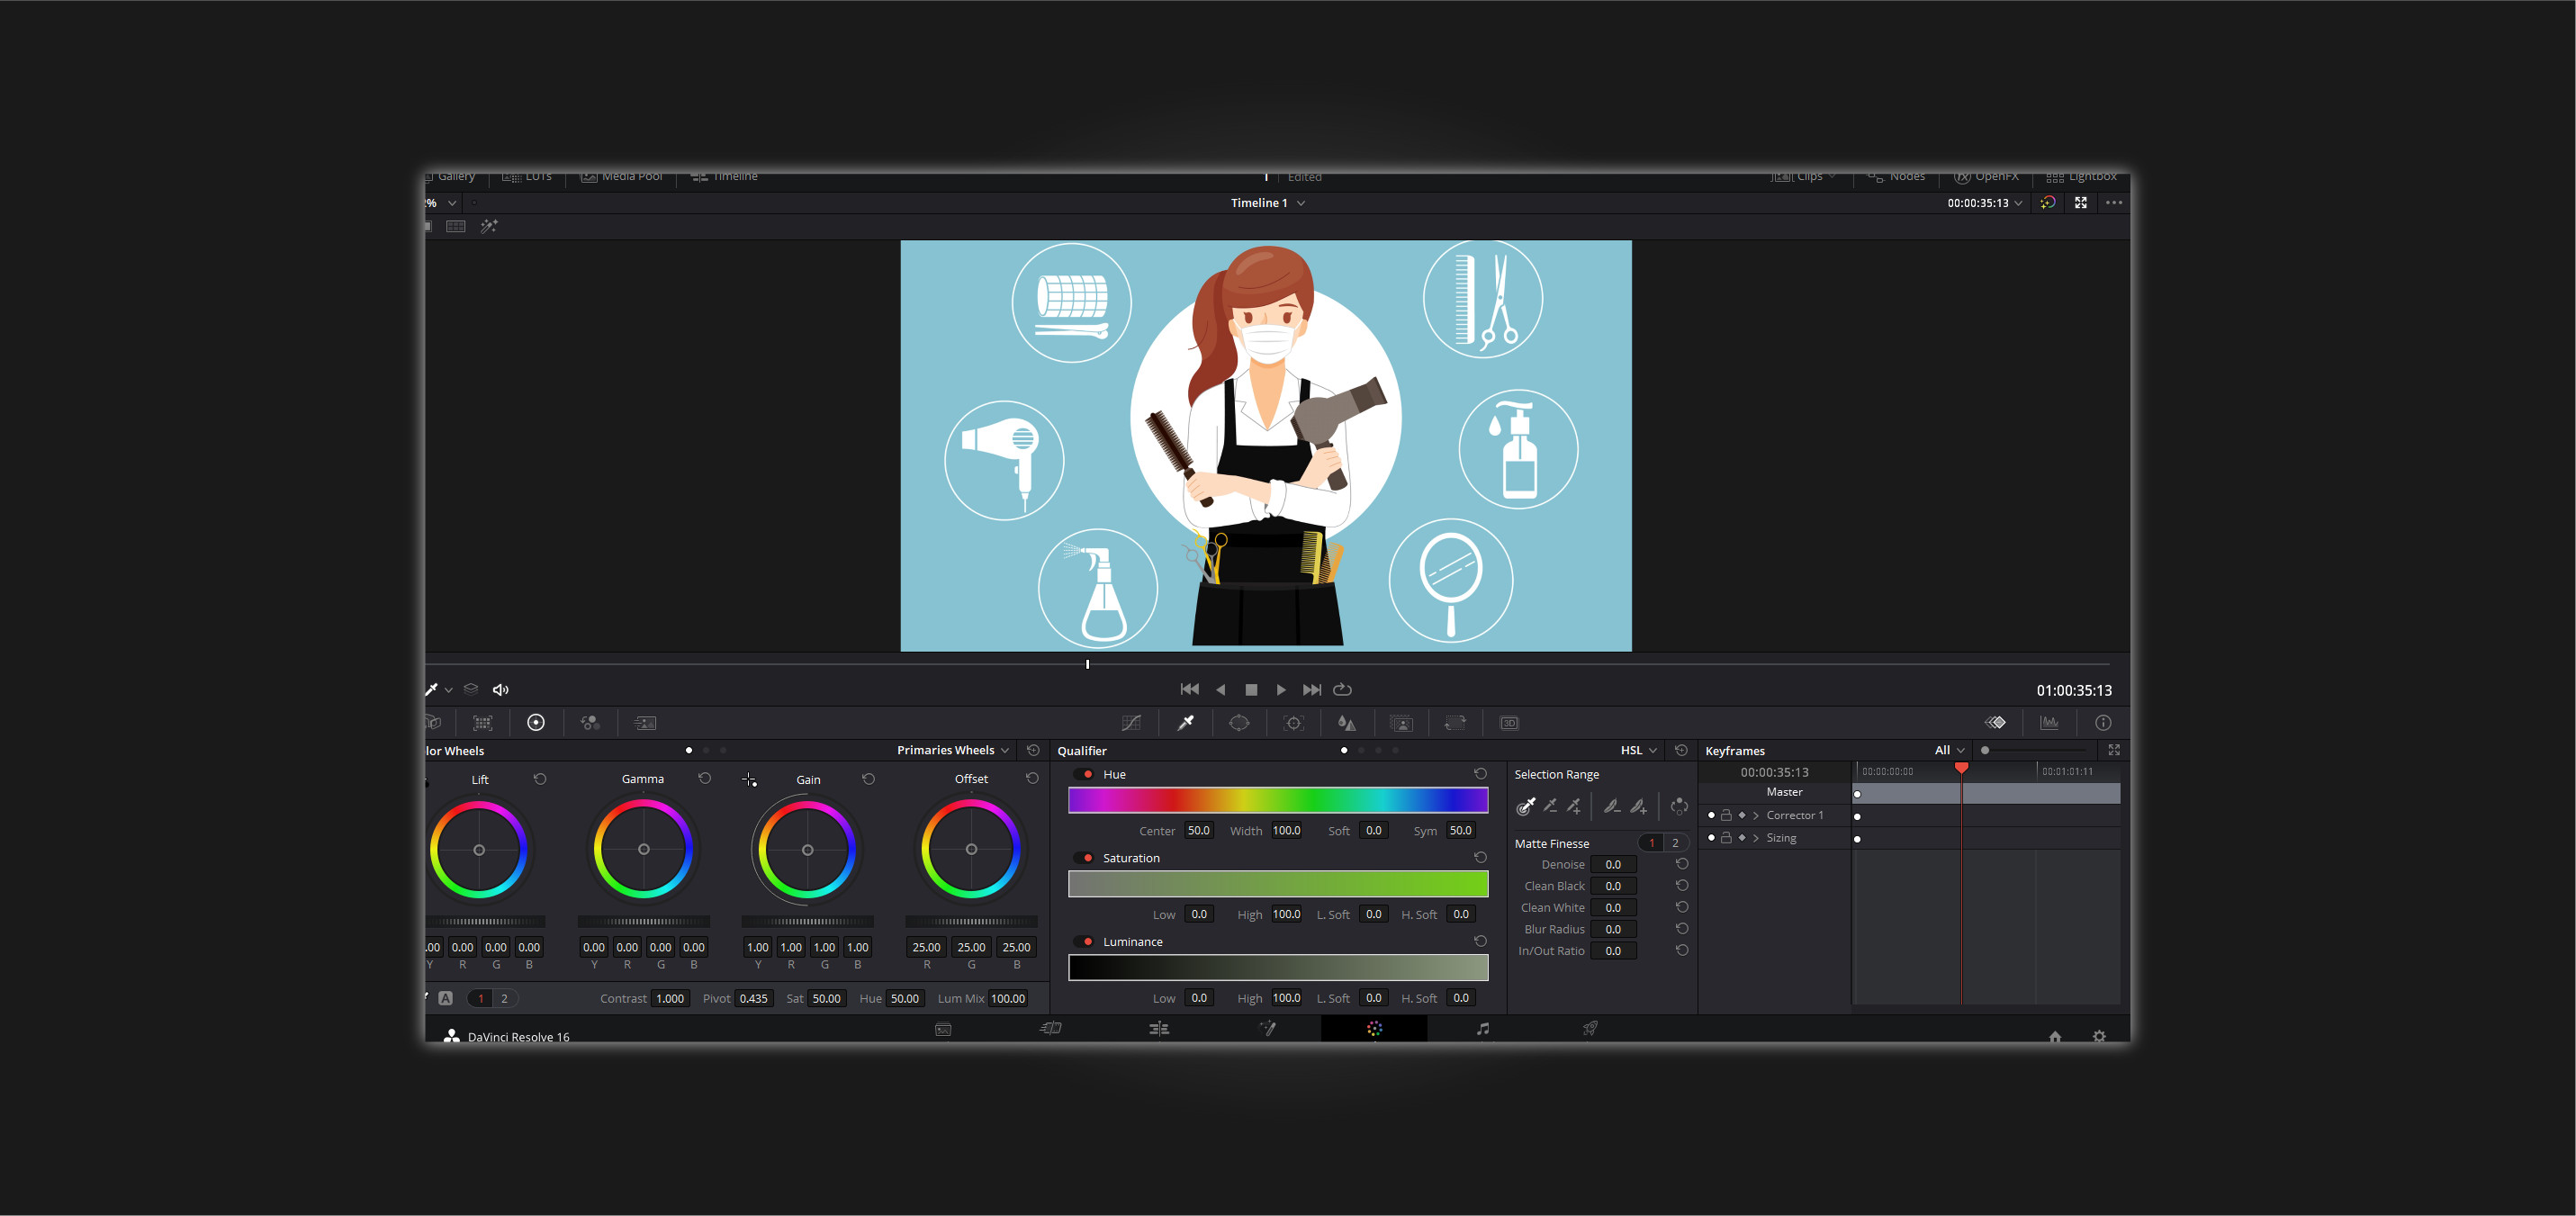The height and width of the screenshot is (1216, 2576).
Task: Toggle the Hue qualifier switch
Action: coord(1086,775)
